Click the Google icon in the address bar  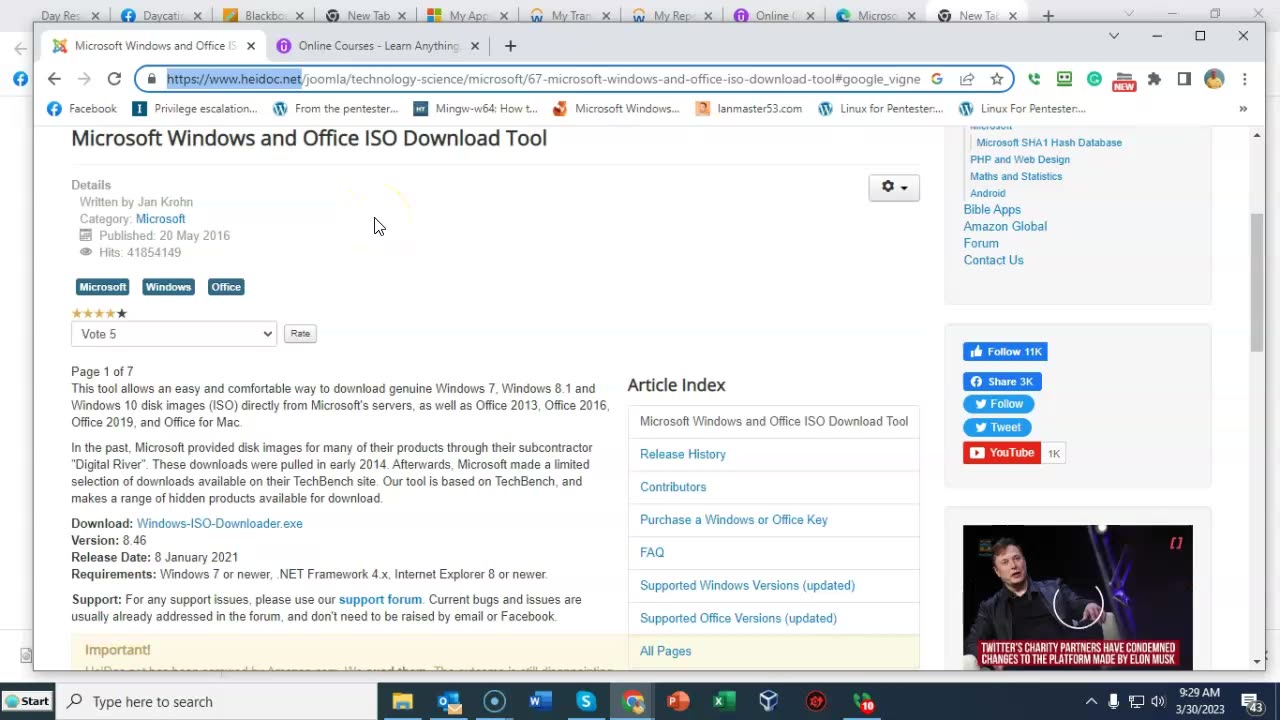coord(937,79)
